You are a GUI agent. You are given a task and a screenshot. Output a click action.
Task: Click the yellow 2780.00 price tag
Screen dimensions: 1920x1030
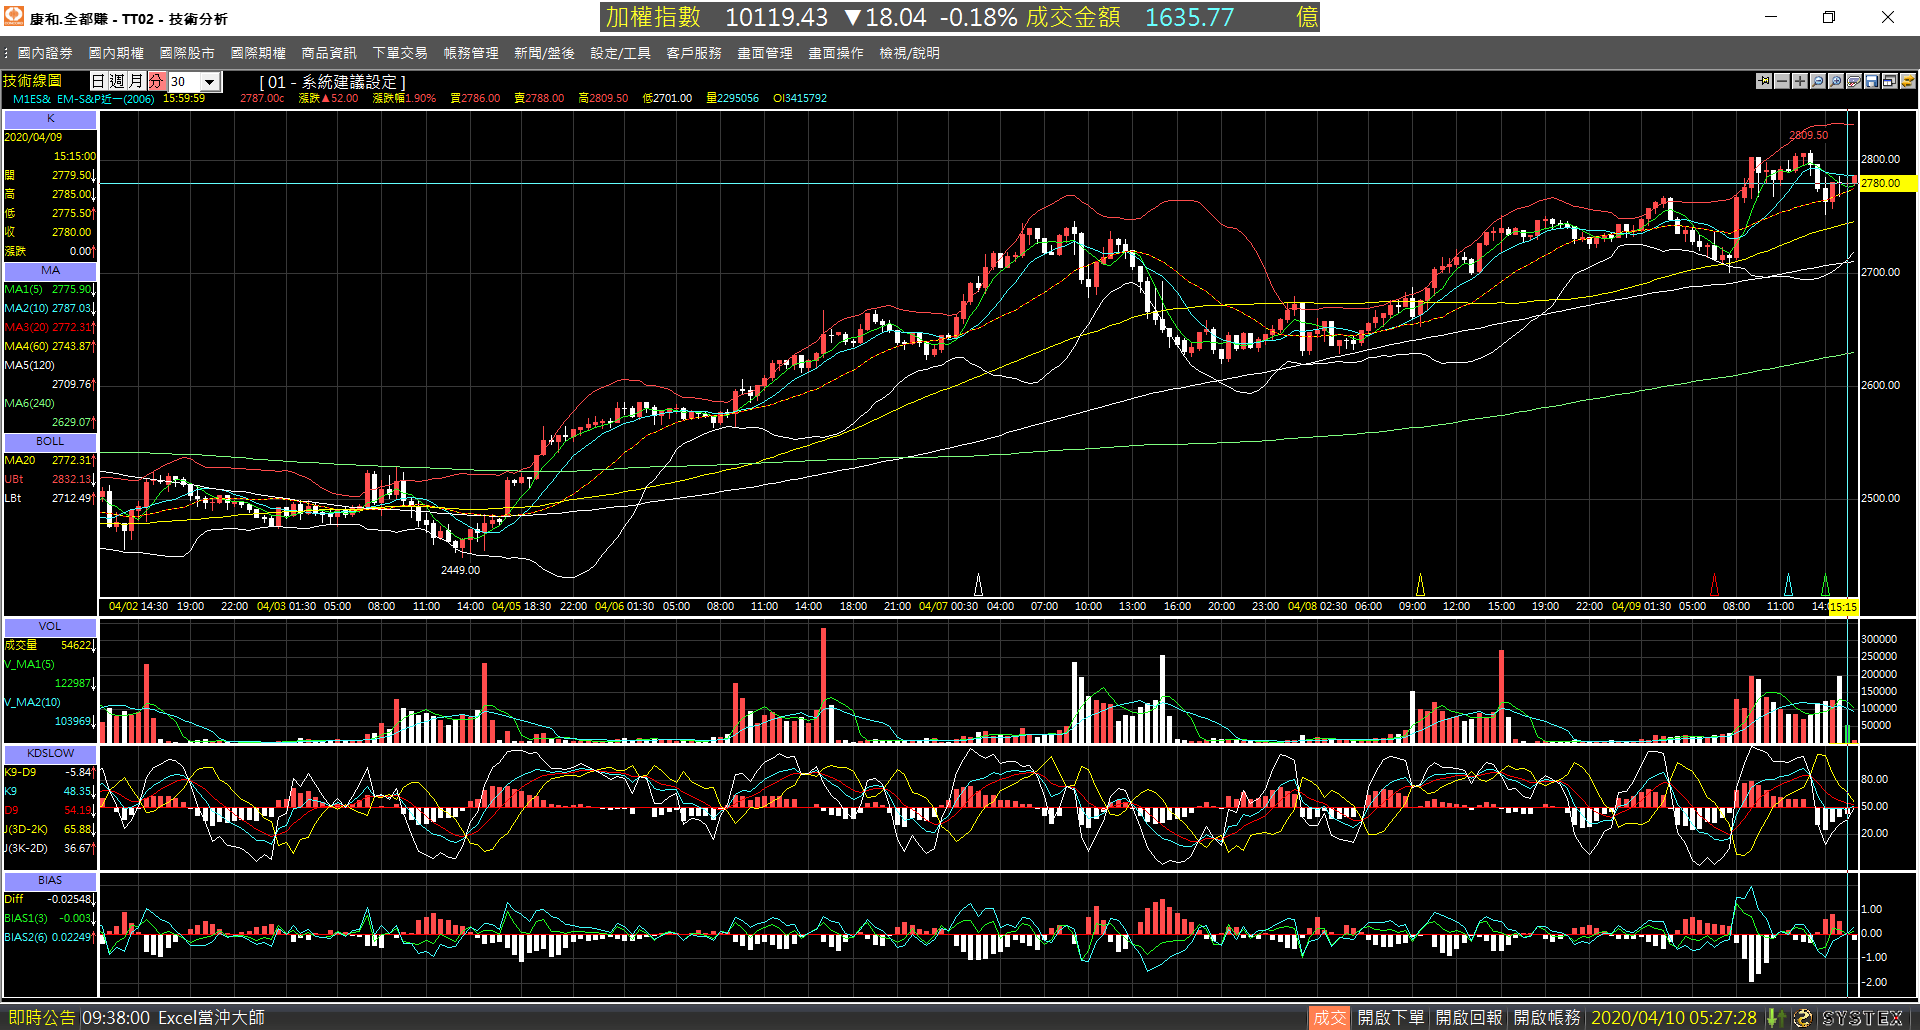click(x=1887, y=184)
